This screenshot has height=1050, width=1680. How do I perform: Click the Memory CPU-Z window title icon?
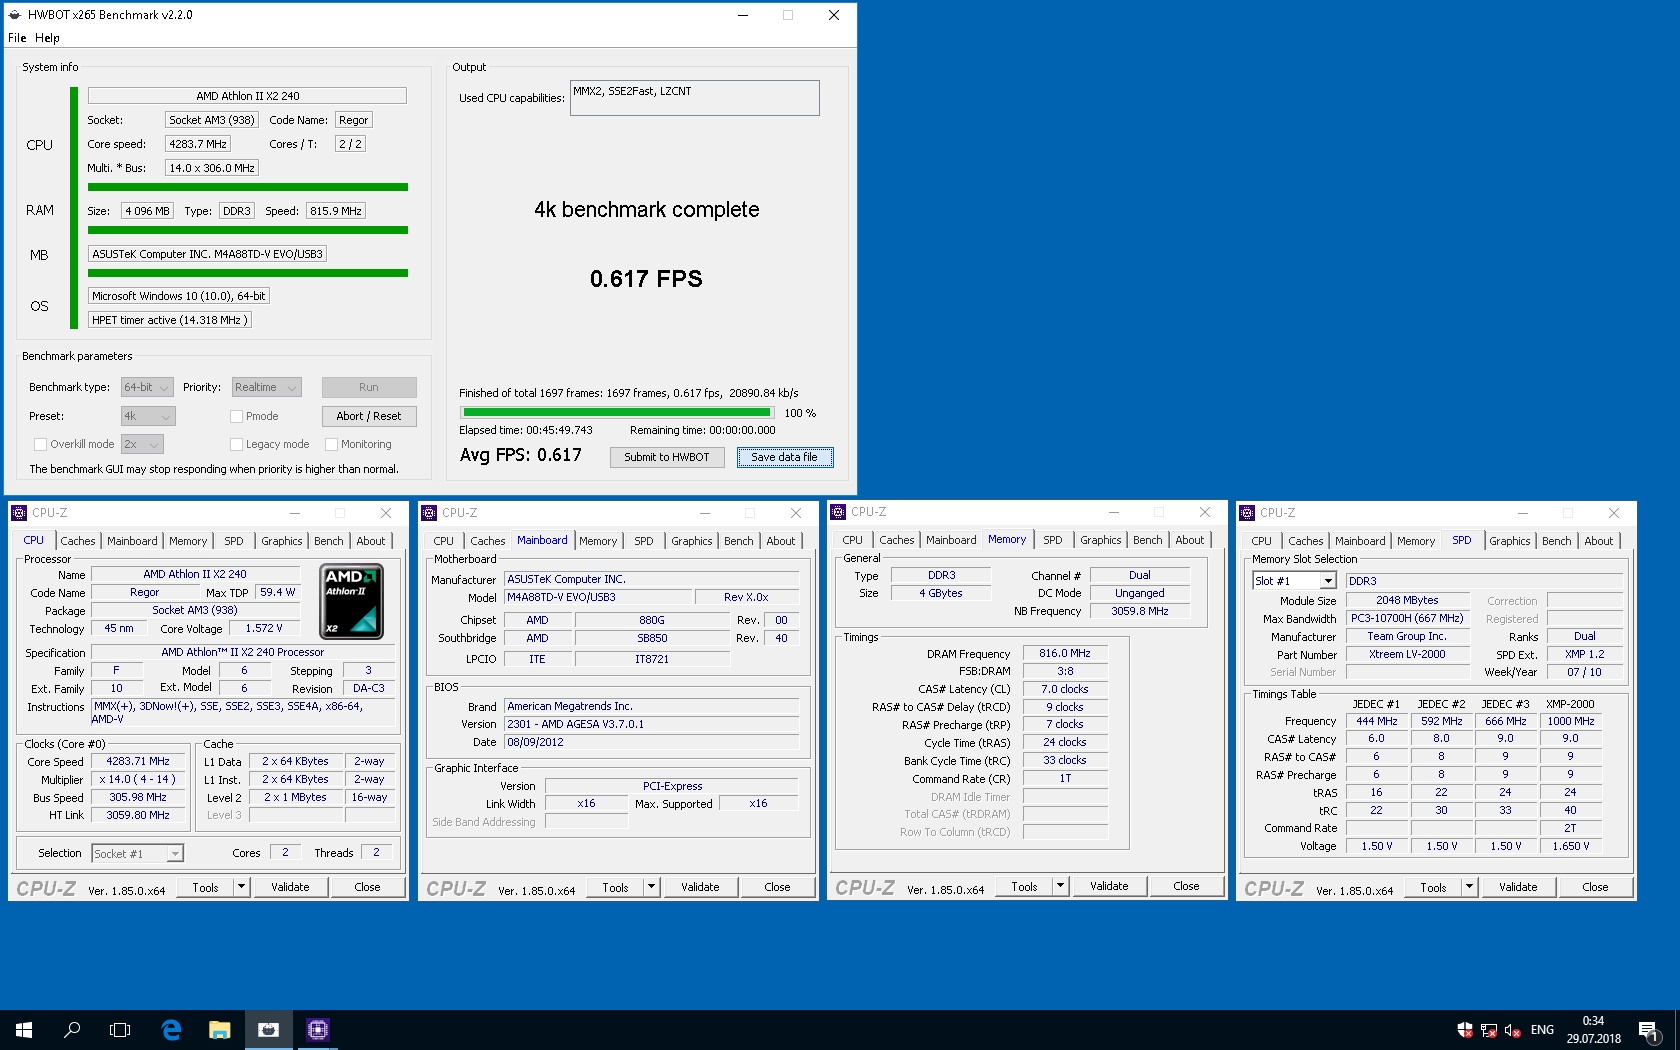[838, 512]
